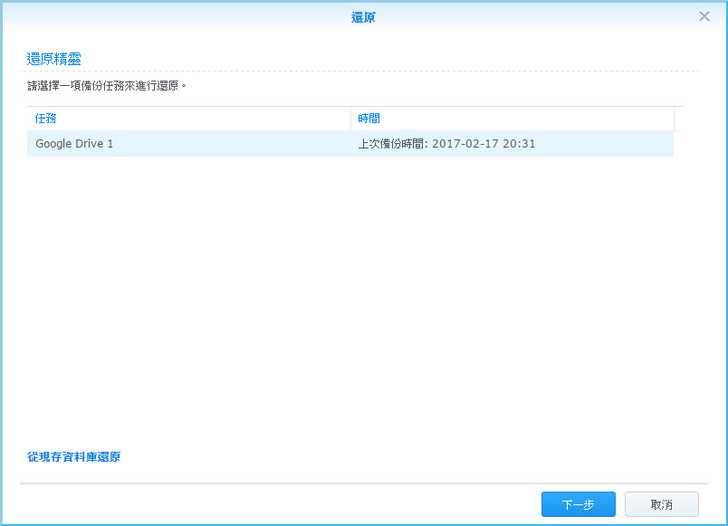This screenshot has width=728, height=526.
Task: Click the 時間 column header
Action: click(x=512, y=118)
